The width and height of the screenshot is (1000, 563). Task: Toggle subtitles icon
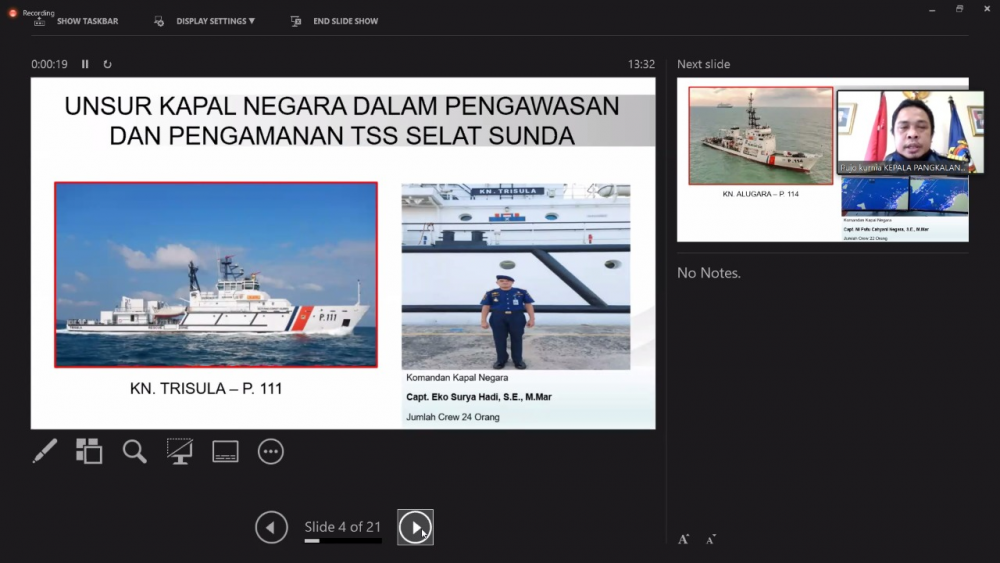coord(225,451)
